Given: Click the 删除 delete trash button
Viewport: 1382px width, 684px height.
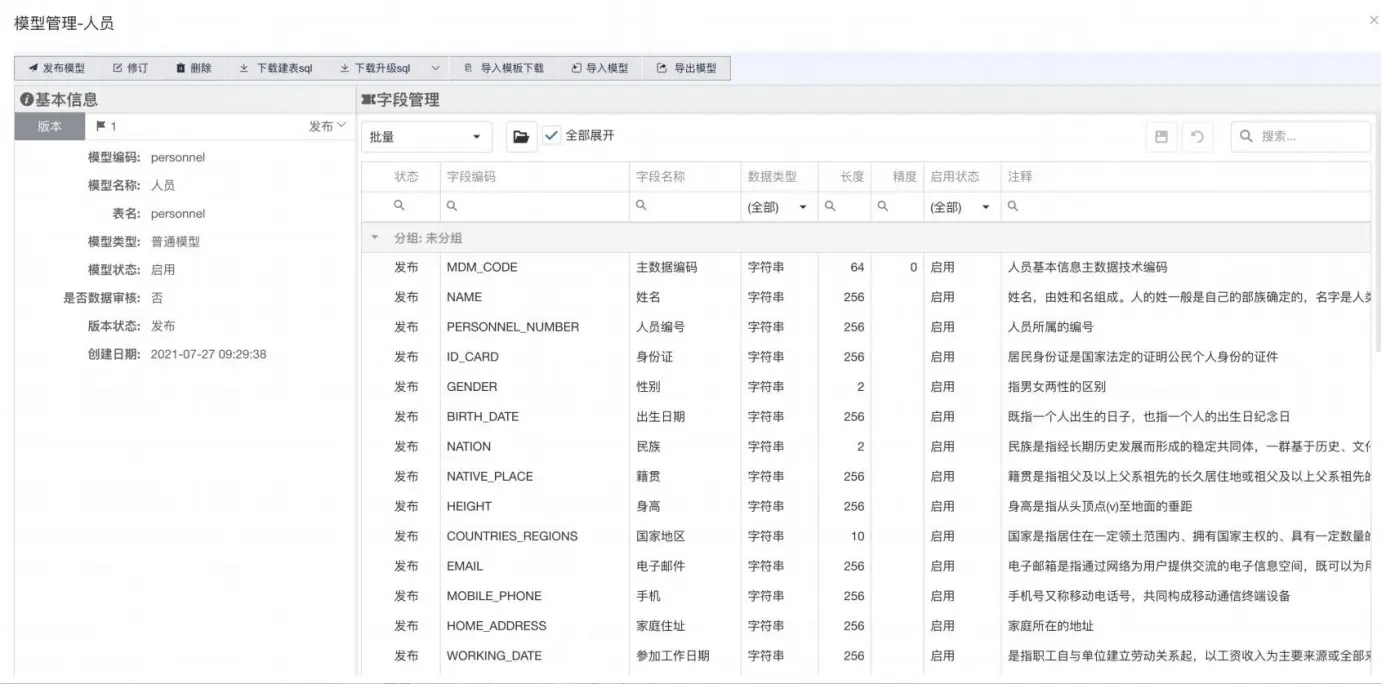Looking at the screenshot, I should coord(194,68).
